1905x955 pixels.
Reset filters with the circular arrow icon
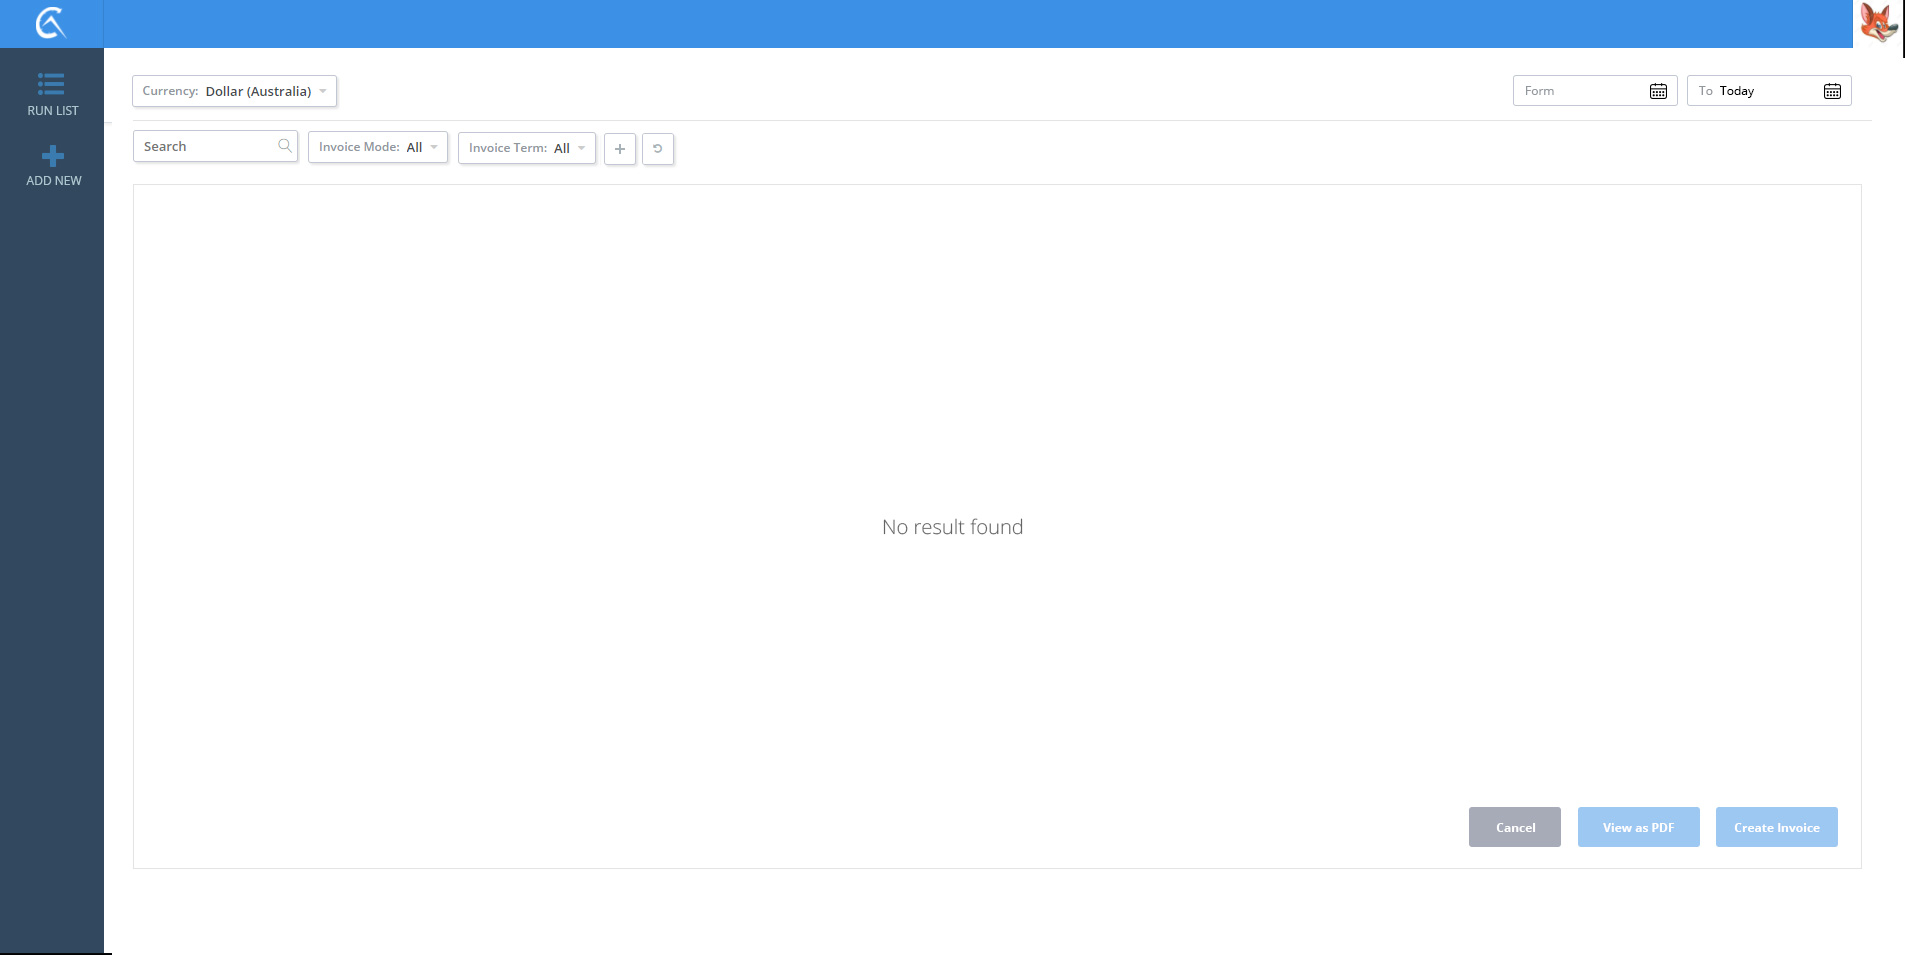(657, 149)
